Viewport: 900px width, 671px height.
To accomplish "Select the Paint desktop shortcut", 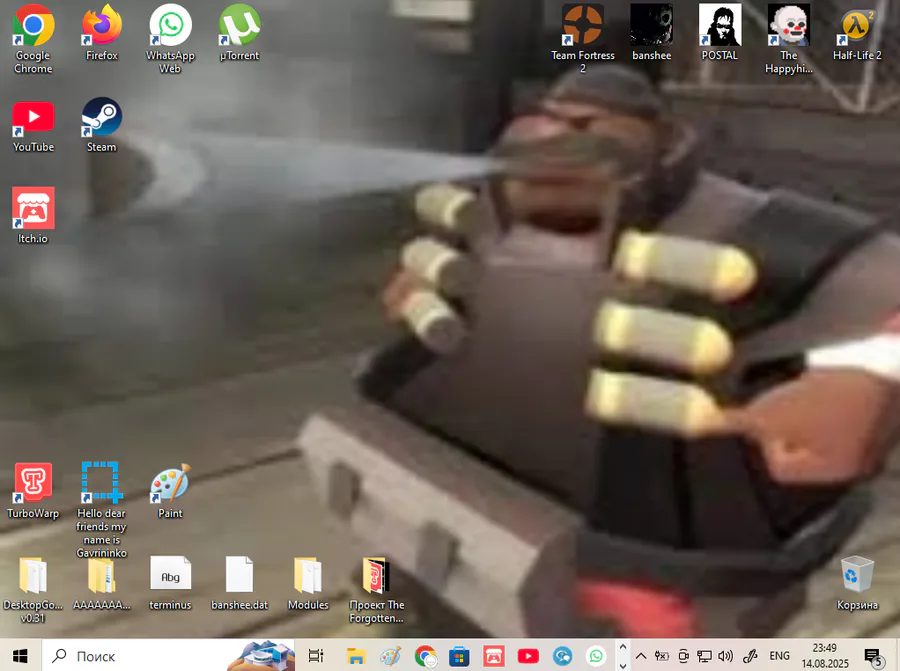I will pyautogui.click(x=170, y=491).
